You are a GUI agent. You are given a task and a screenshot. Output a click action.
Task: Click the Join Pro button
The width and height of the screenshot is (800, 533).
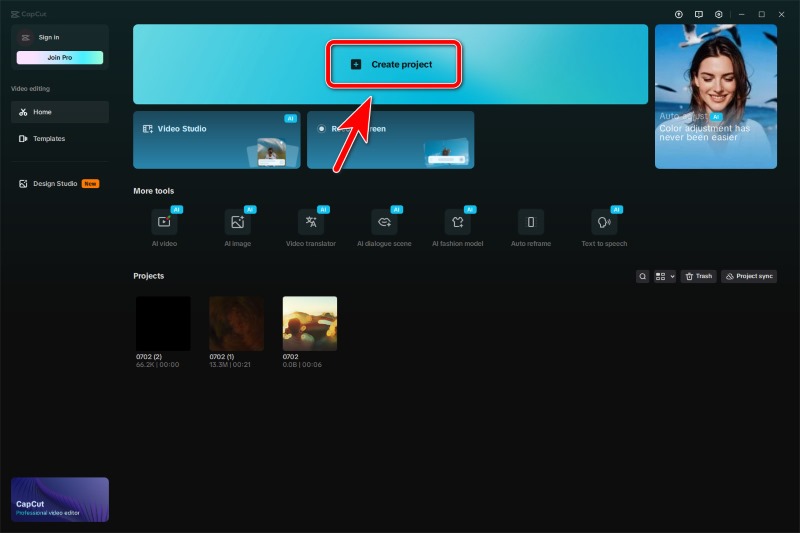click(60, 58)
